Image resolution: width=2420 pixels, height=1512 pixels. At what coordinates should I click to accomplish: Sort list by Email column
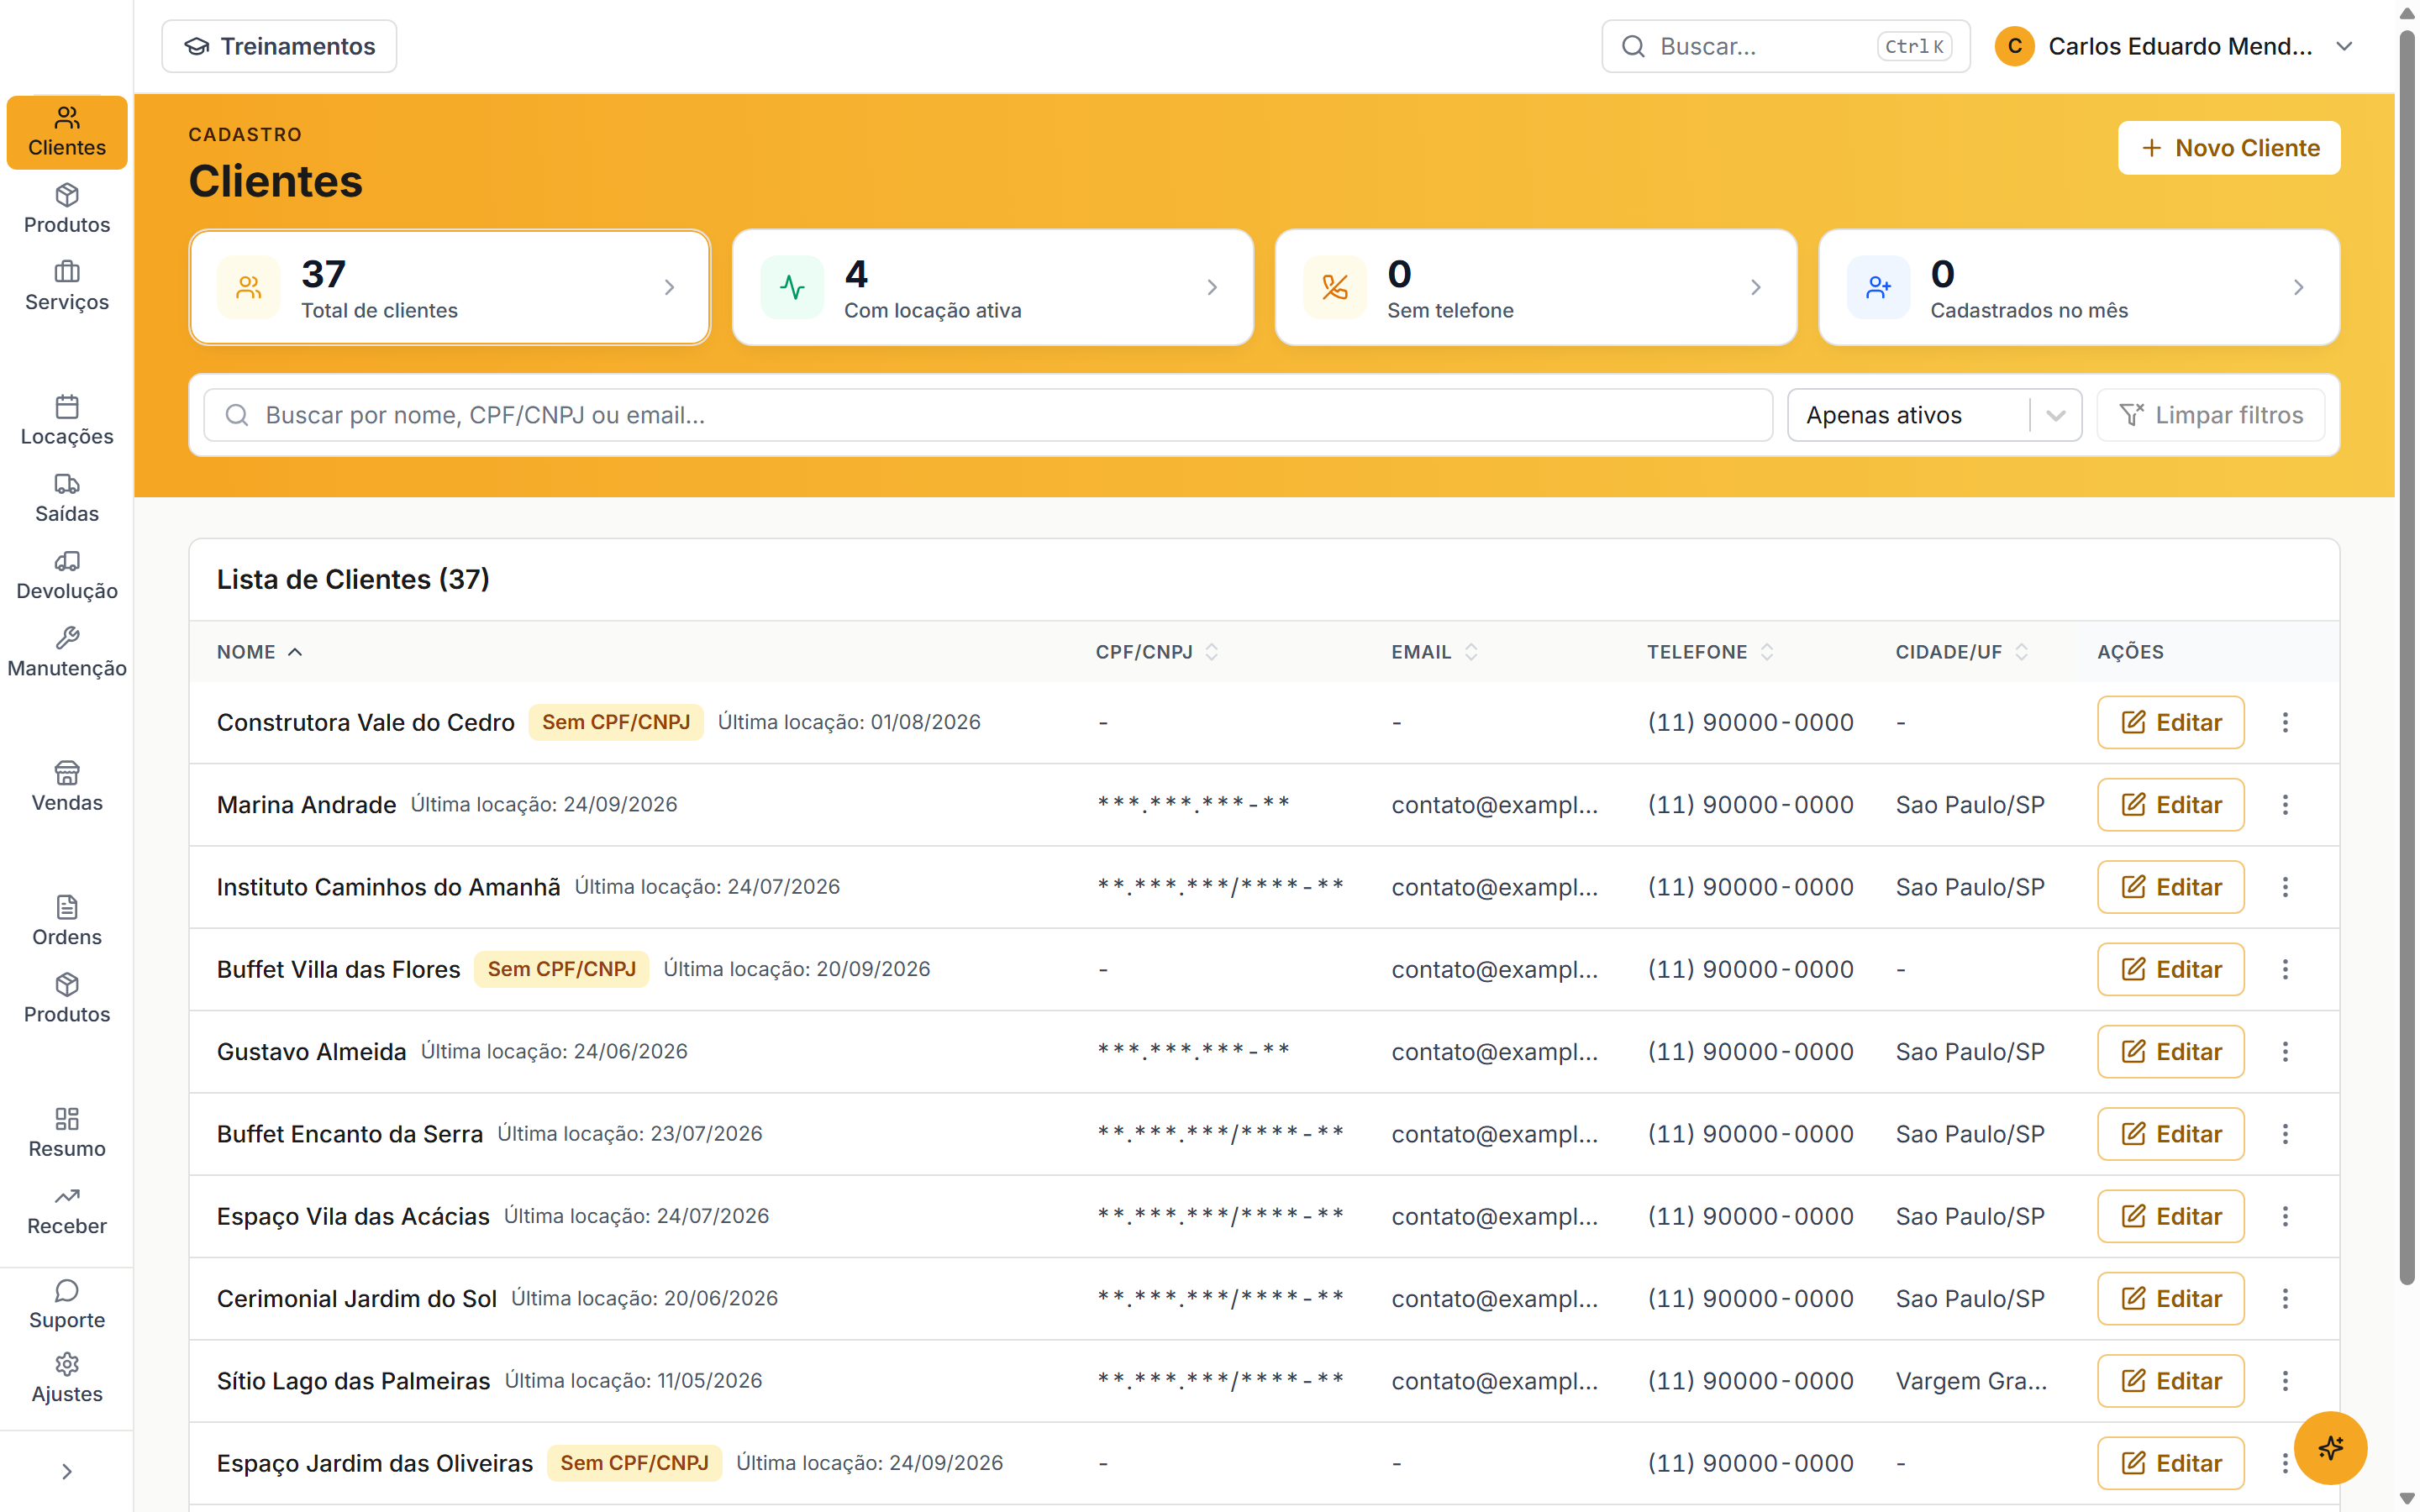tap(1435, 652)
